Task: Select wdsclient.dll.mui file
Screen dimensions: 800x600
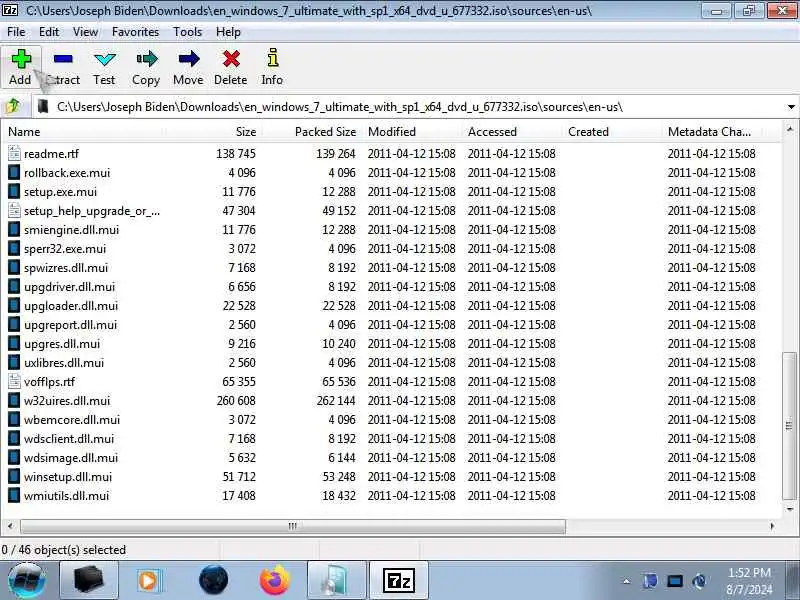Action: (x=69, y=439)
